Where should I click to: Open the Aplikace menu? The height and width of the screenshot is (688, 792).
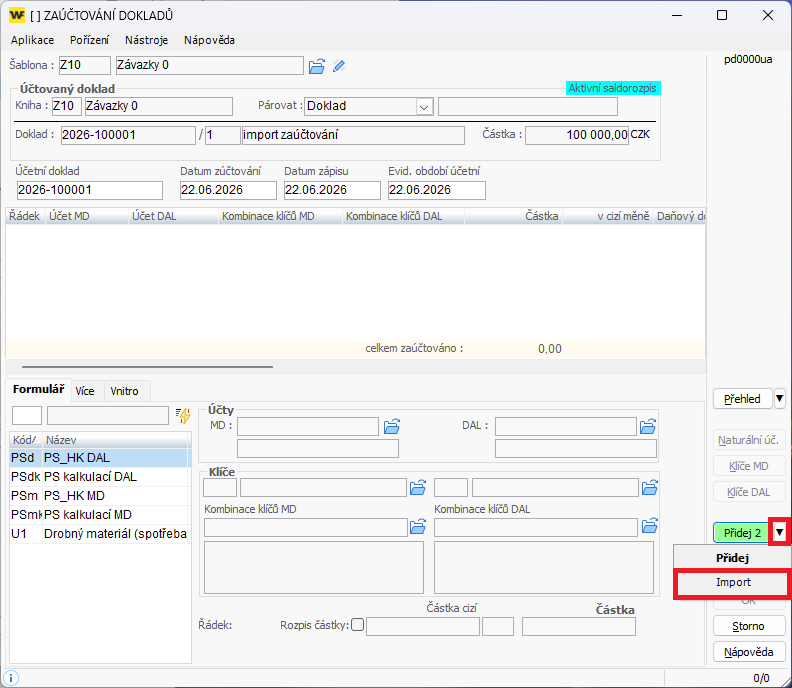coord(32,40)
